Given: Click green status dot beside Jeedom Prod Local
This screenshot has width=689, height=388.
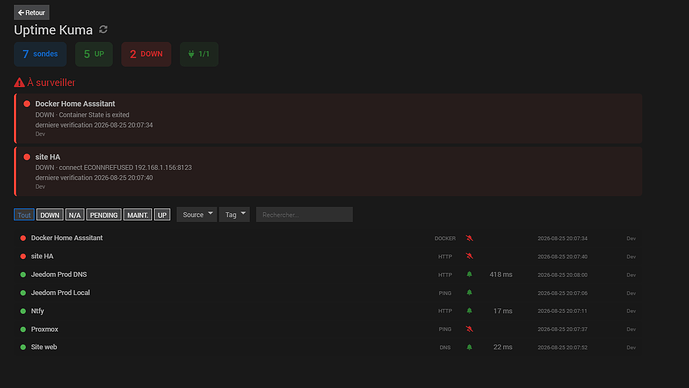Looking at the screenshot, I should click(x=23, y=293).
